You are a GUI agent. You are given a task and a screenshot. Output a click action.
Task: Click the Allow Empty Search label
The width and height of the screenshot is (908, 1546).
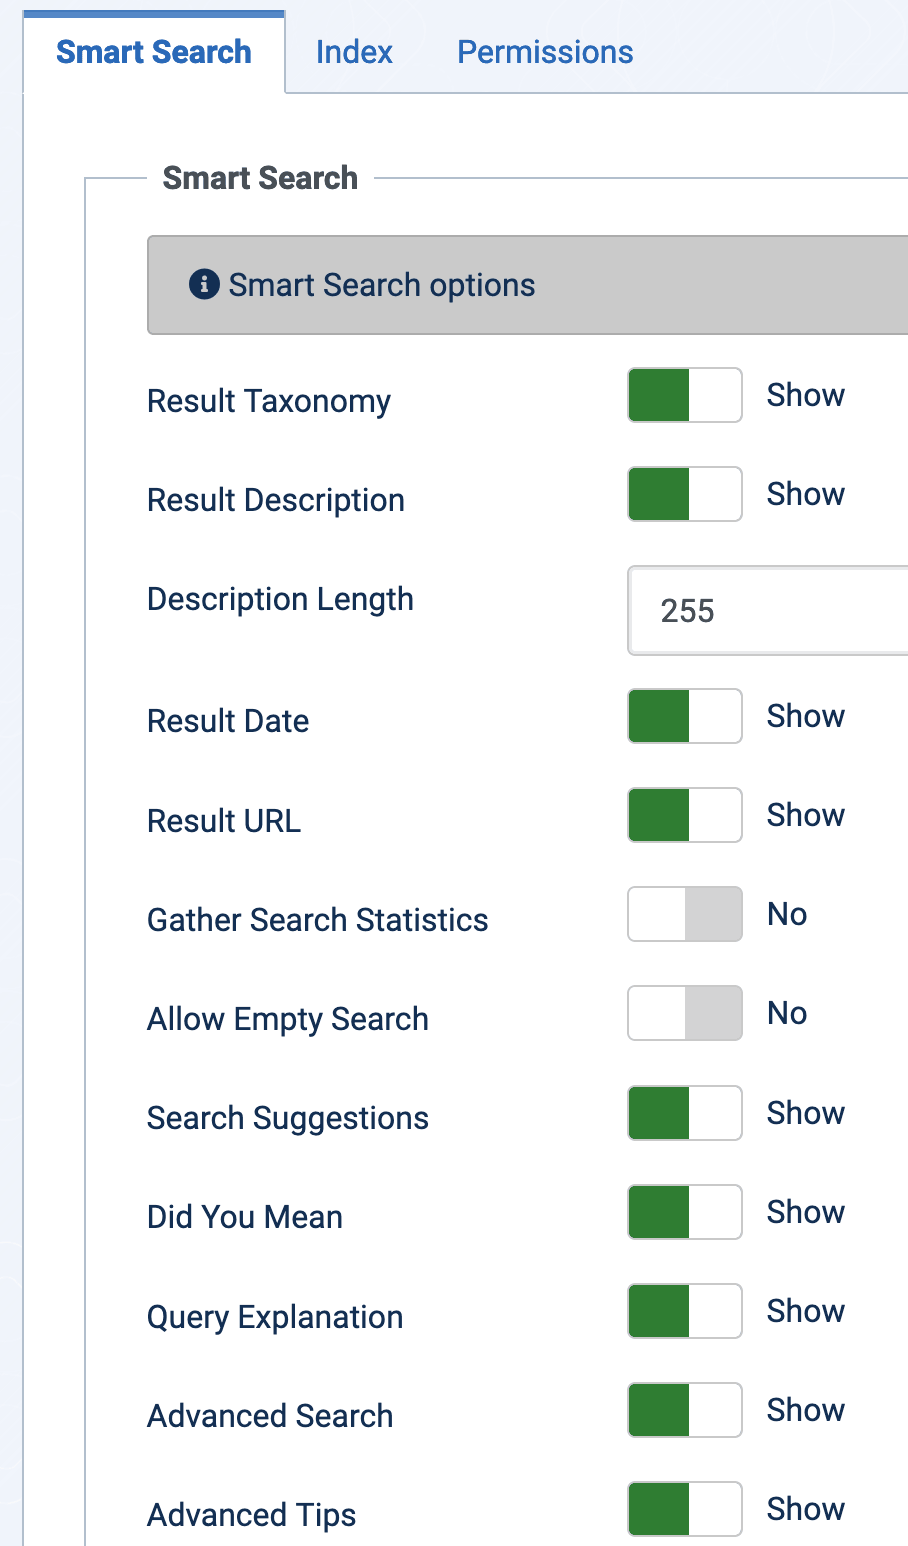[287, 1019]
